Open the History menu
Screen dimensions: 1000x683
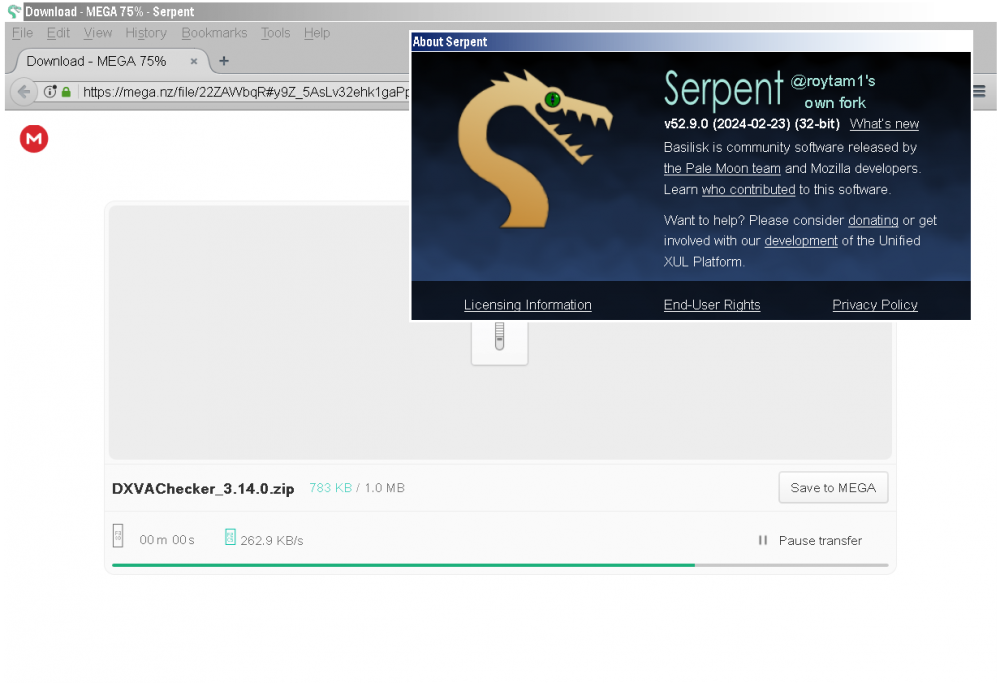[x=146, y=33]
